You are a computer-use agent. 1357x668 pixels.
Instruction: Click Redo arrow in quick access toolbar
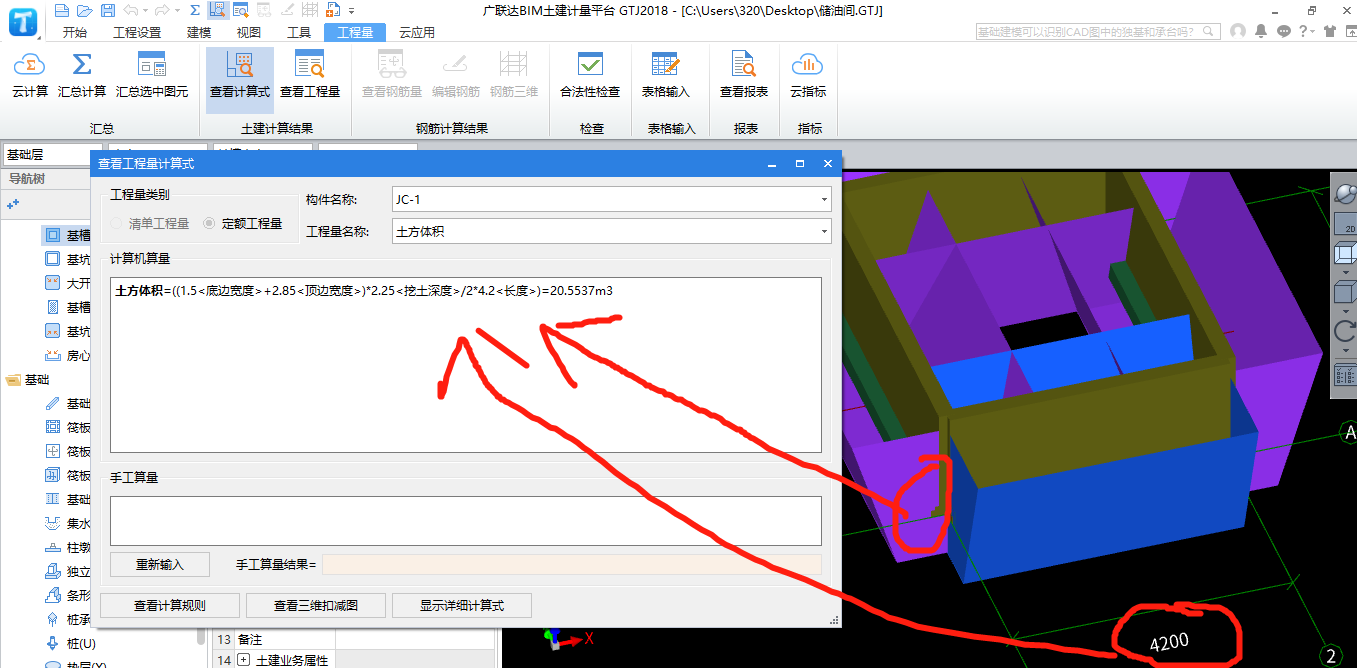coord(162,10)
